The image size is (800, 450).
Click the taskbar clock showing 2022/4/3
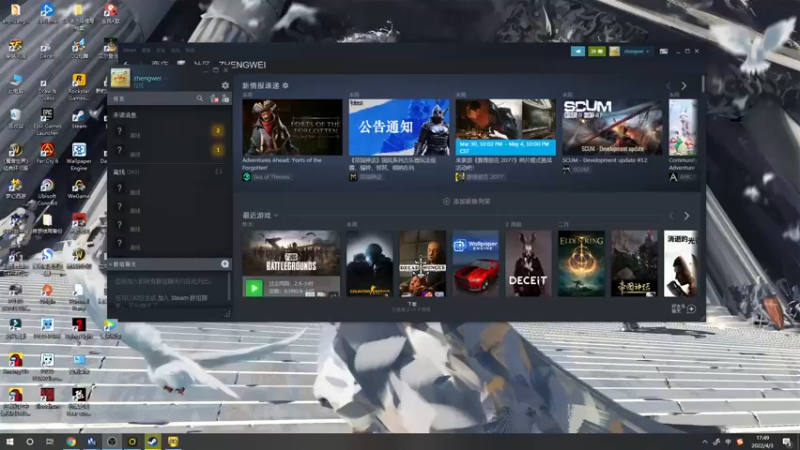762,442
